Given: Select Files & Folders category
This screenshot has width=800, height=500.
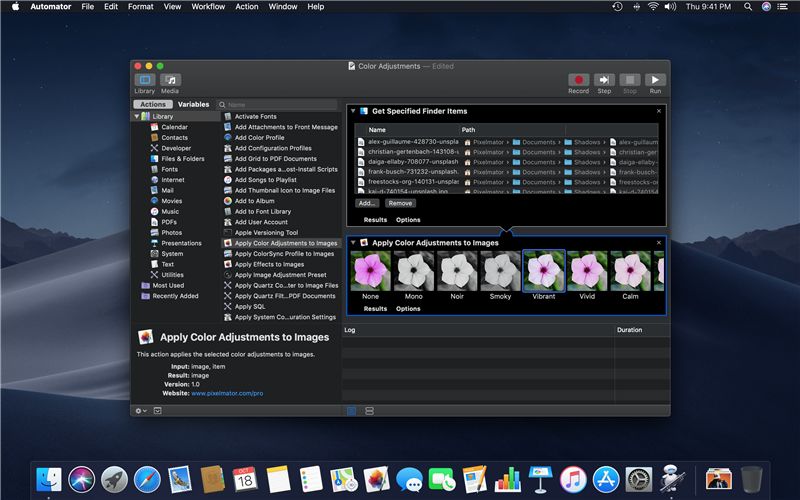Looking at the screenshot, I should (x=182, y=158).
